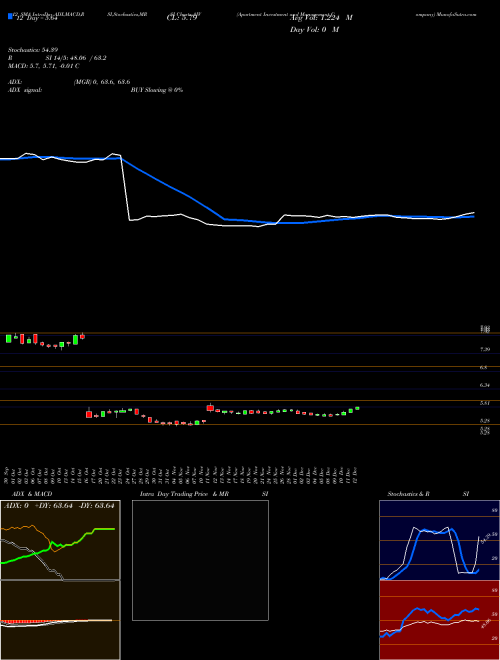Click the 'BUY Slowing @ 0%' signal text
The height and width of the screenshot is (660, 500).
[157, 90]
